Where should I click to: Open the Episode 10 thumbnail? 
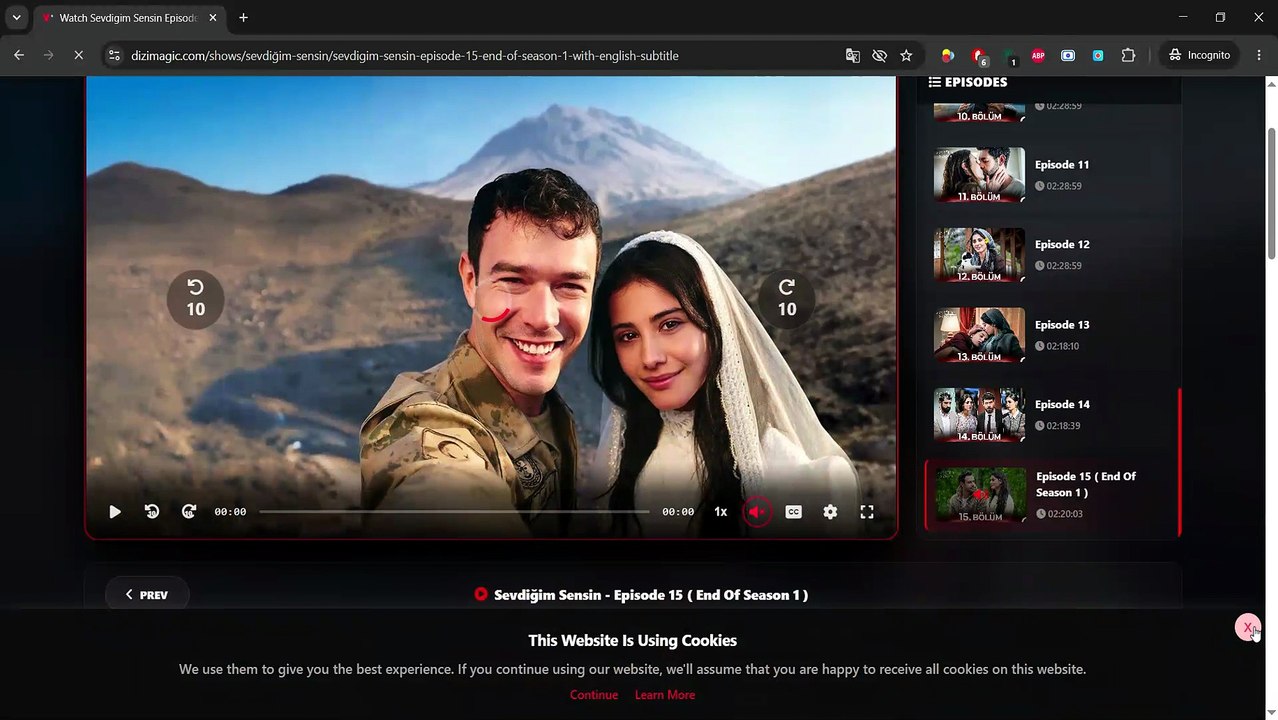click(x=979, y=112)
